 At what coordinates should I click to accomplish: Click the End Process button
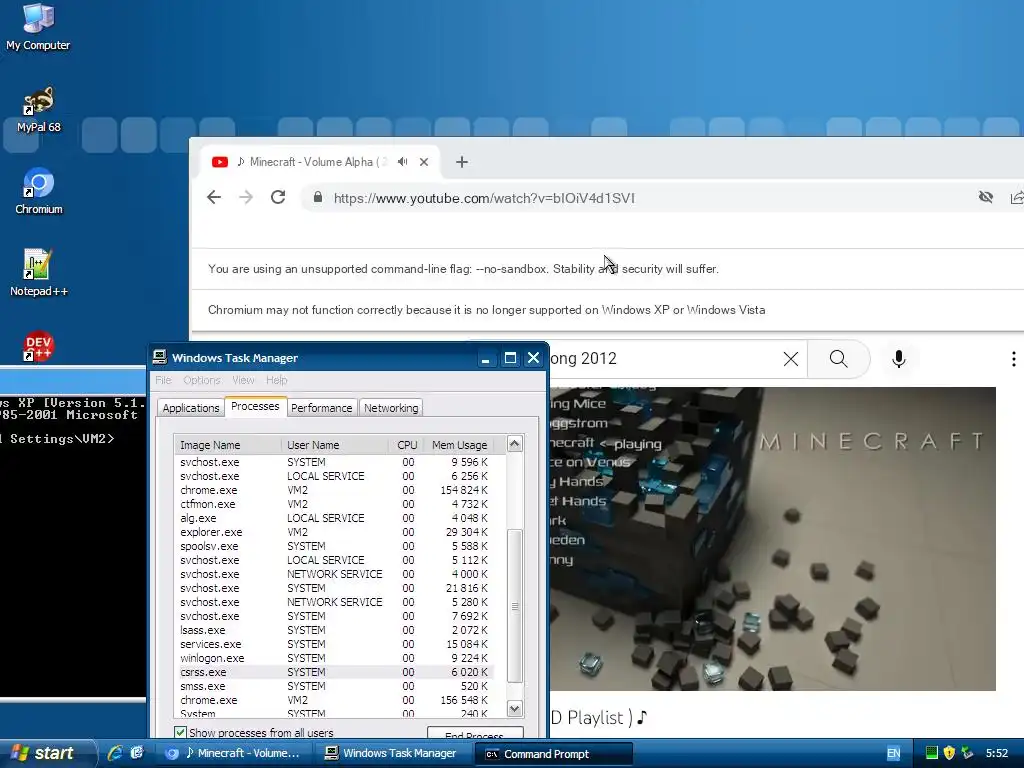click(474, 734)
